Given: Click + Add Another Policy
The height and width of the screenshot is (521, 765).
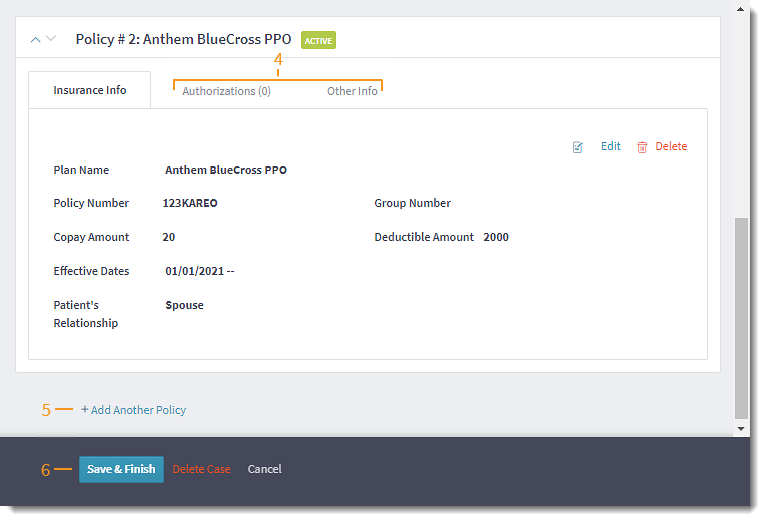Looking at the screenshot, I should coord(133,410).
